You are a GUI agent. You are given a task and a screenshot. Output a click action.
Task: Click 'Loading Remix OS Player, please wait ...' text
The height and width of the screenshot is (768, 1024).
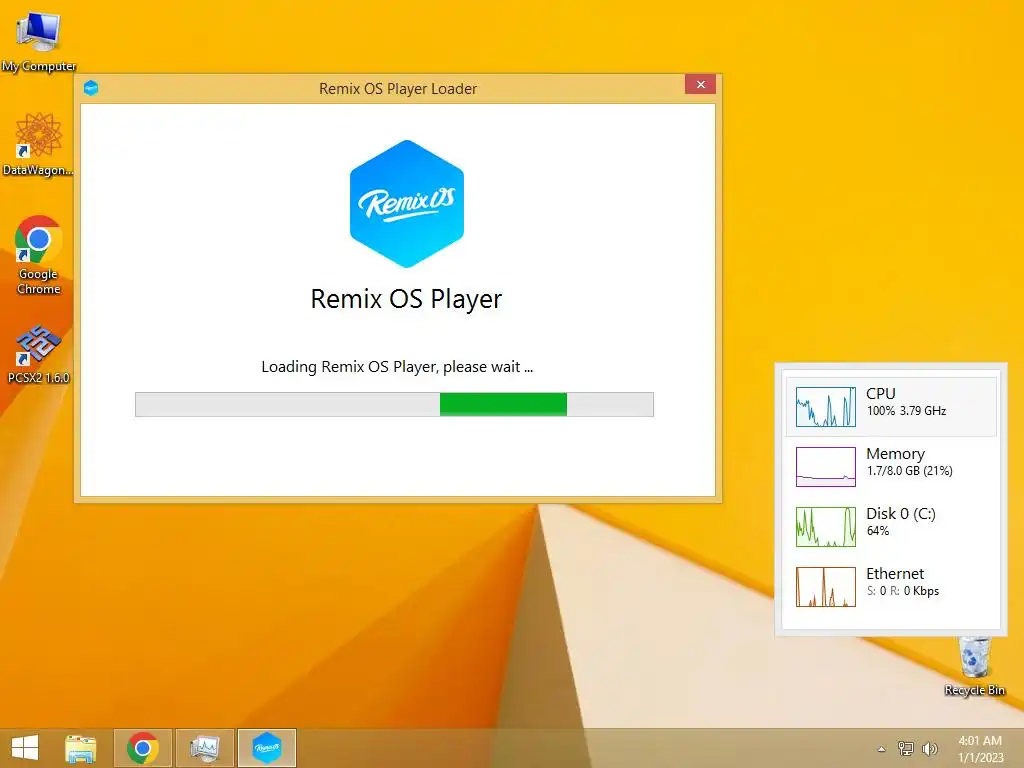pos(397,367)
